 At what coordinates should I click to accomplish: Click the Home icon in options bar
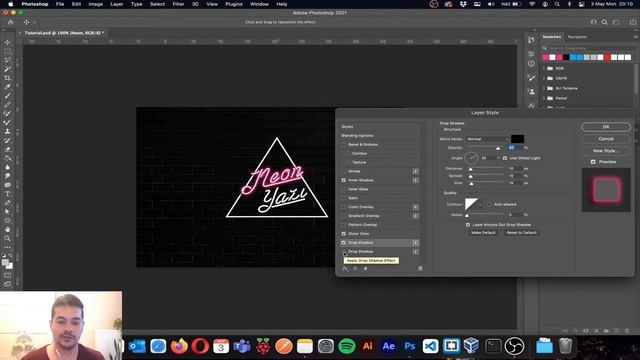pyautogui.click(x=11, y=22)
